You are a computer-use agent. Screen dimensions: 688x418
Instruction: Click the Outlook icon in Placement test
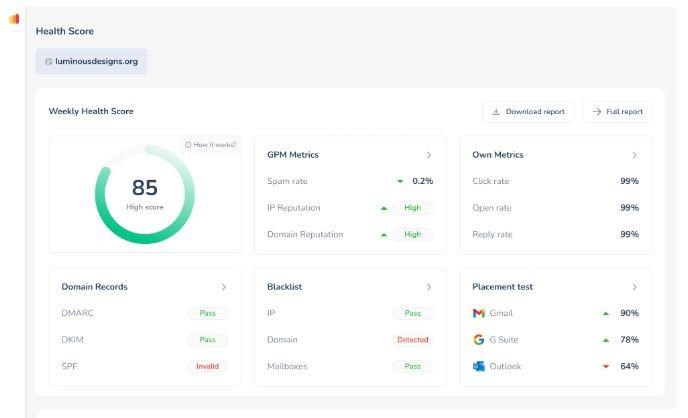coord(478,366)
